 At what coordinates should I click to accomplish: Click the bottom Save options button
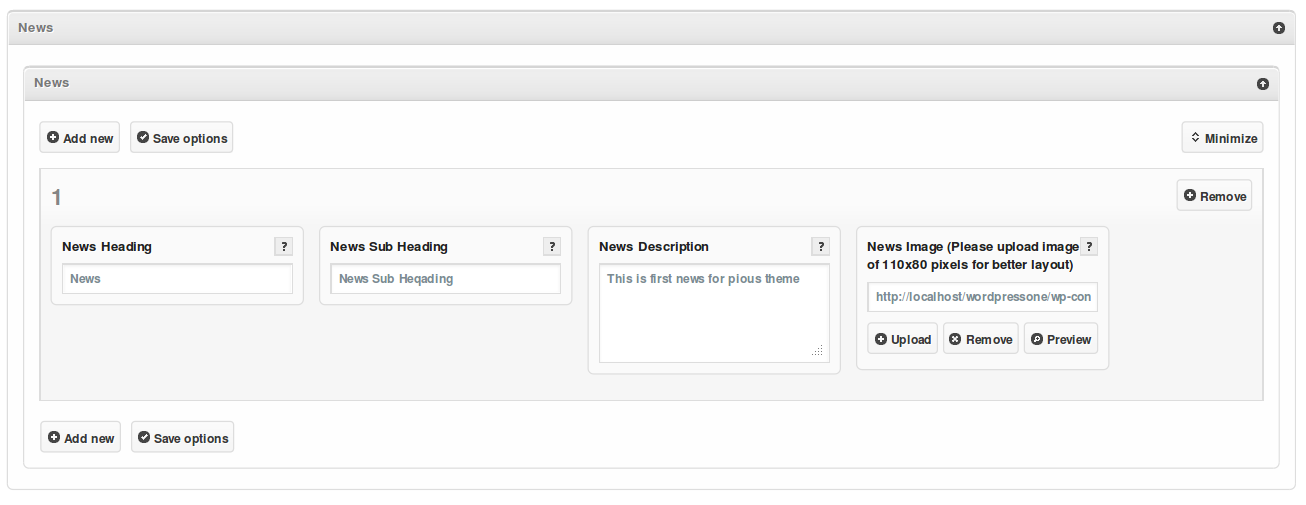click(182, 438)
